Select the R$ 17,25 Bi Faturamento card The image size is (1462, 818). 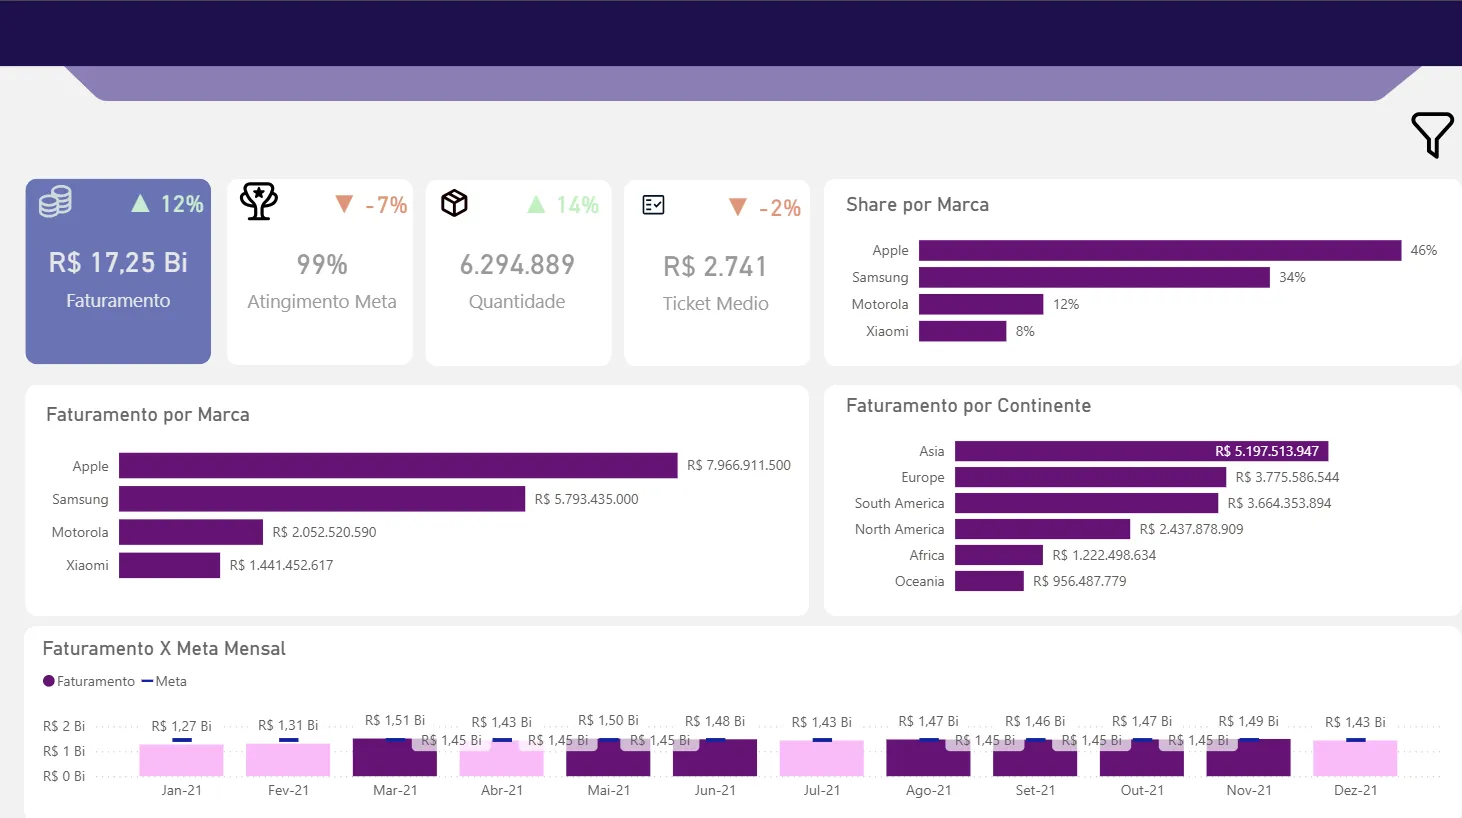pos(118,271)
